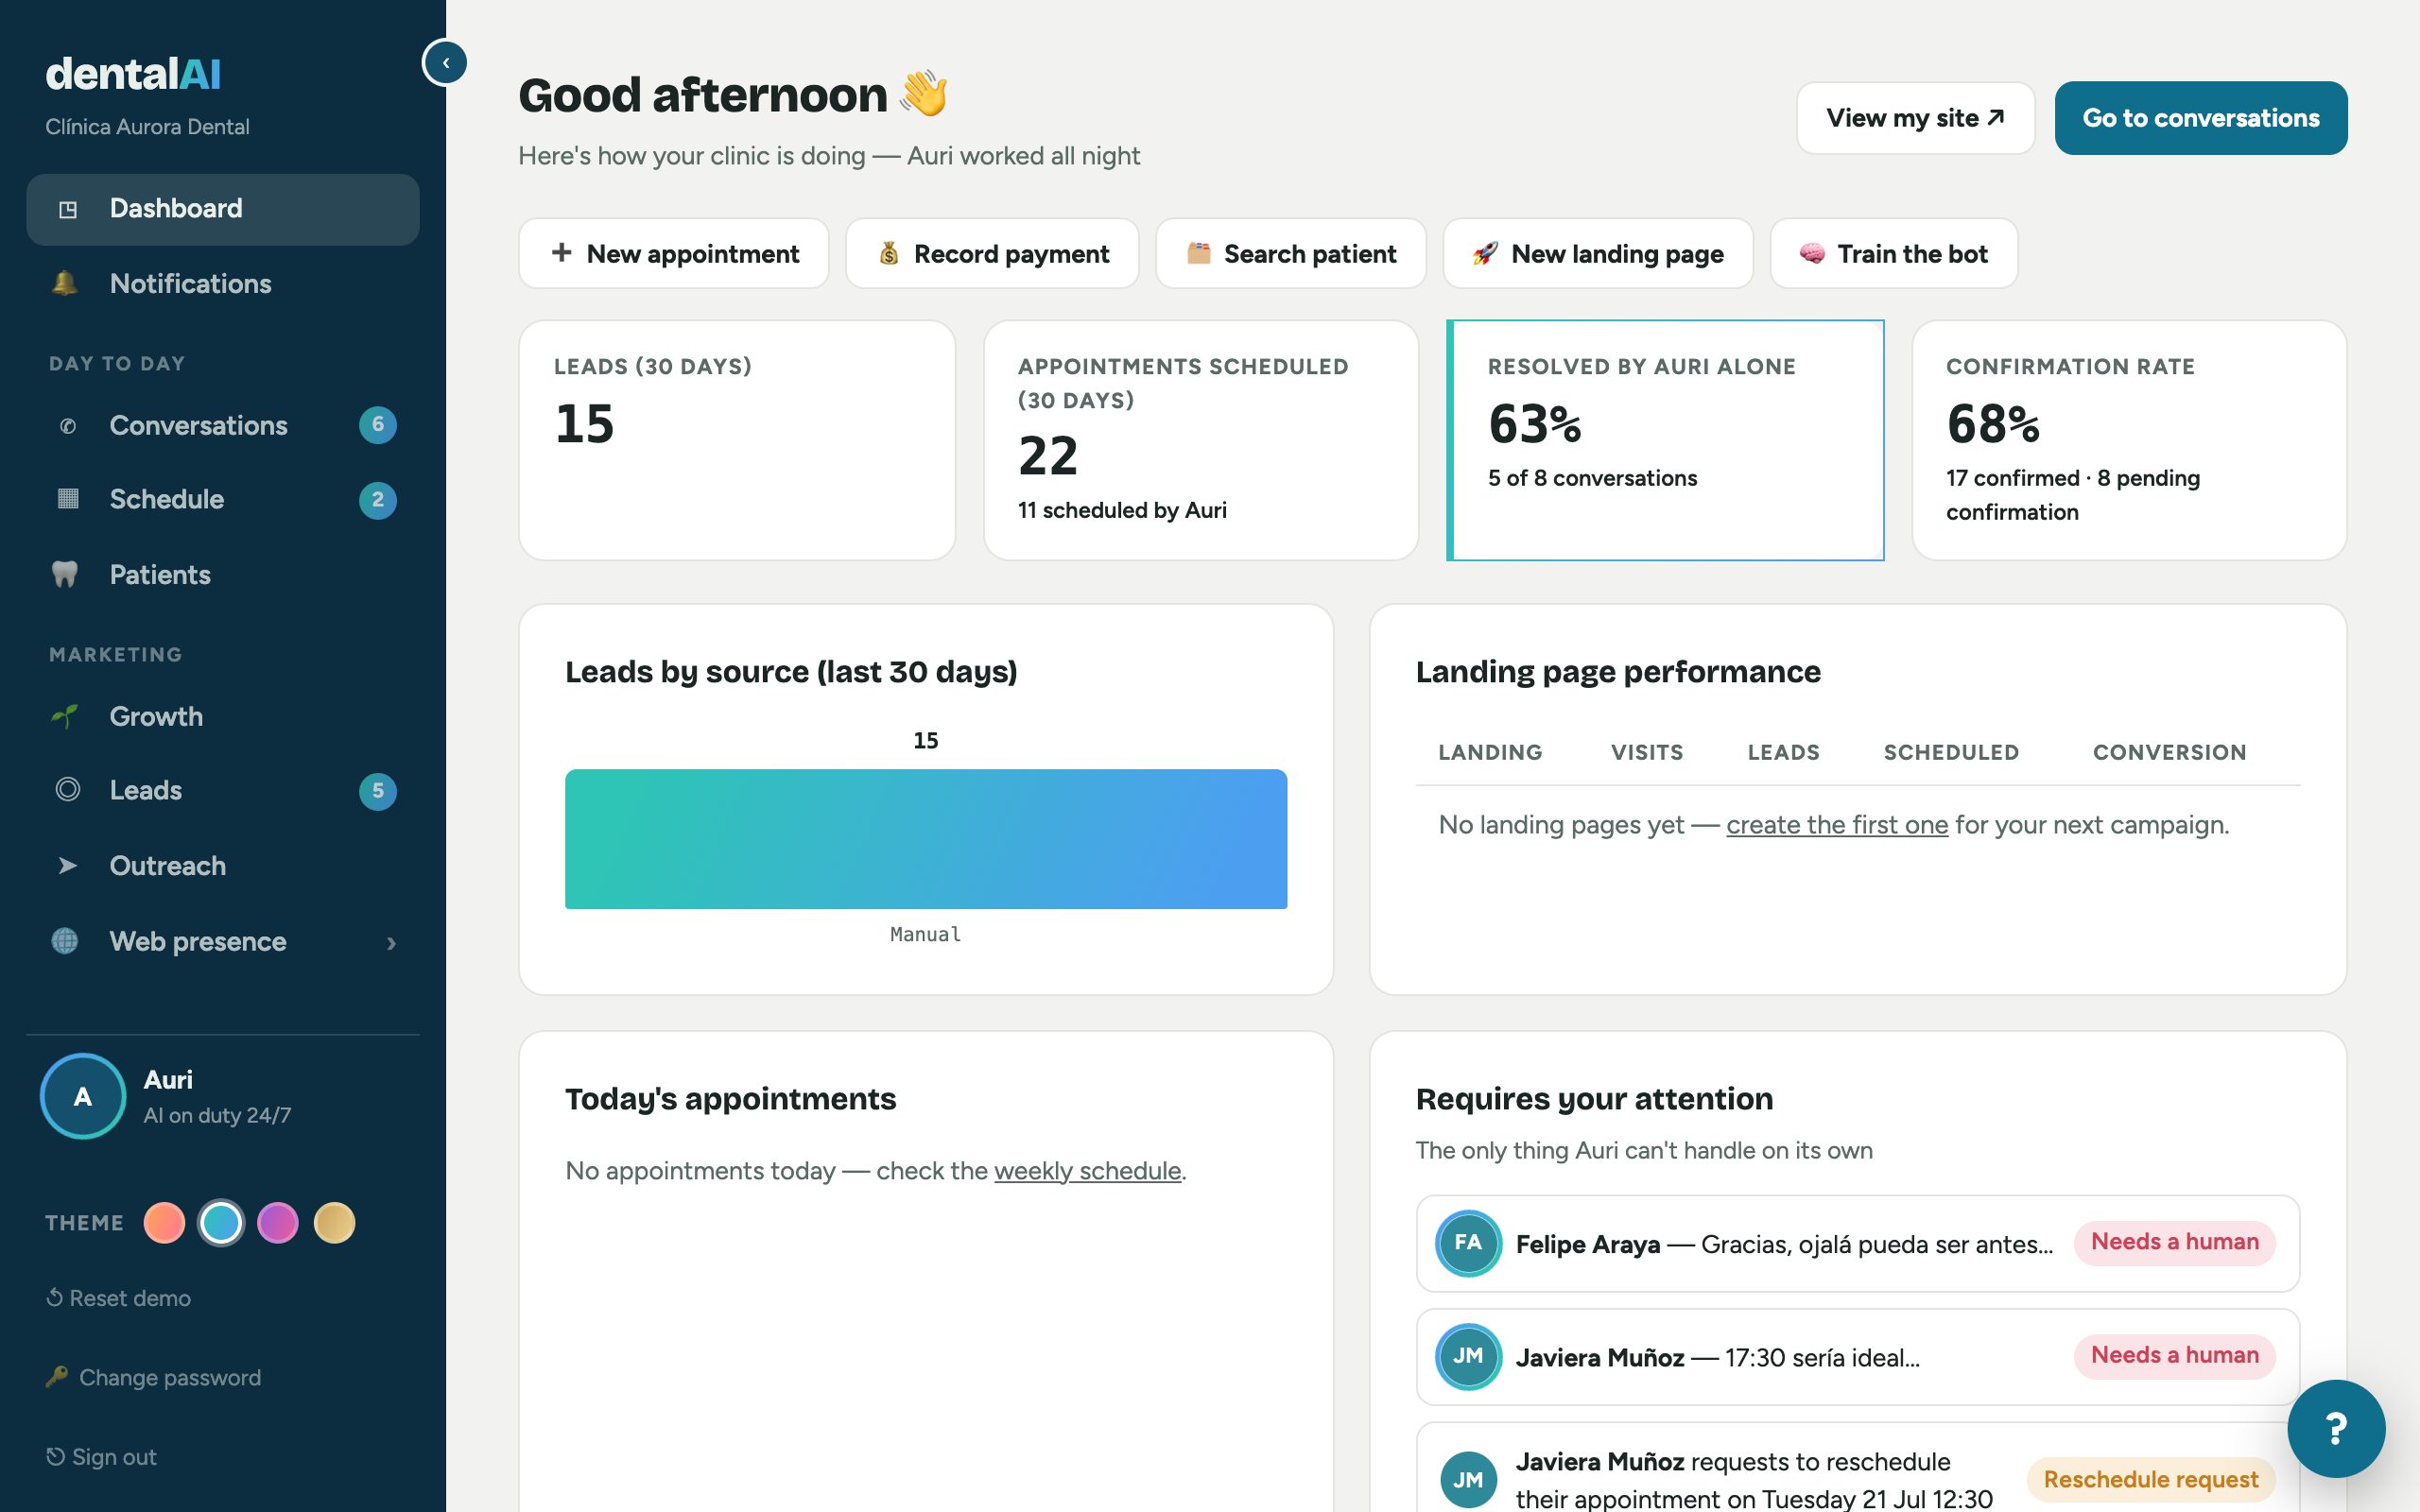The image size is (2420, 1512).
Task: Expand the Web presence submenu chevron
Action: tap(391, 943)
